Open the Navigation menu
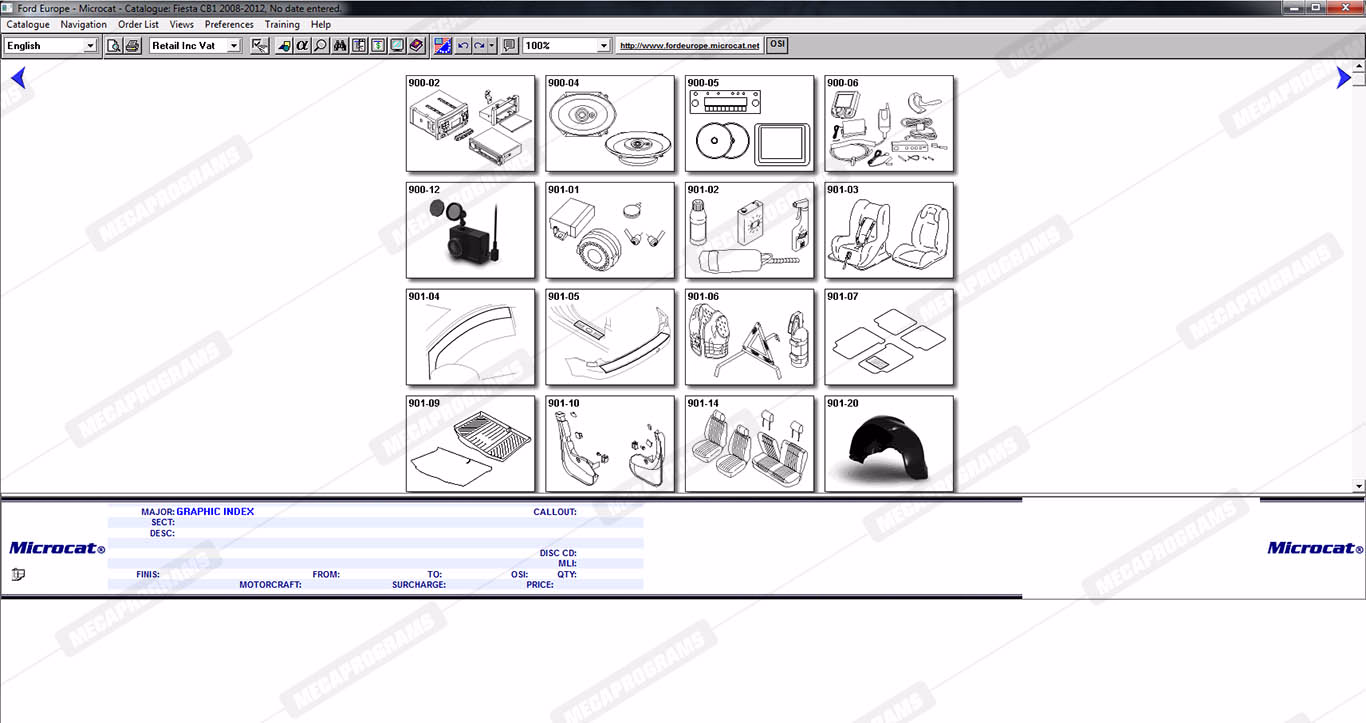The width and height of the screenshot is (1366, 723). (83, 24)
